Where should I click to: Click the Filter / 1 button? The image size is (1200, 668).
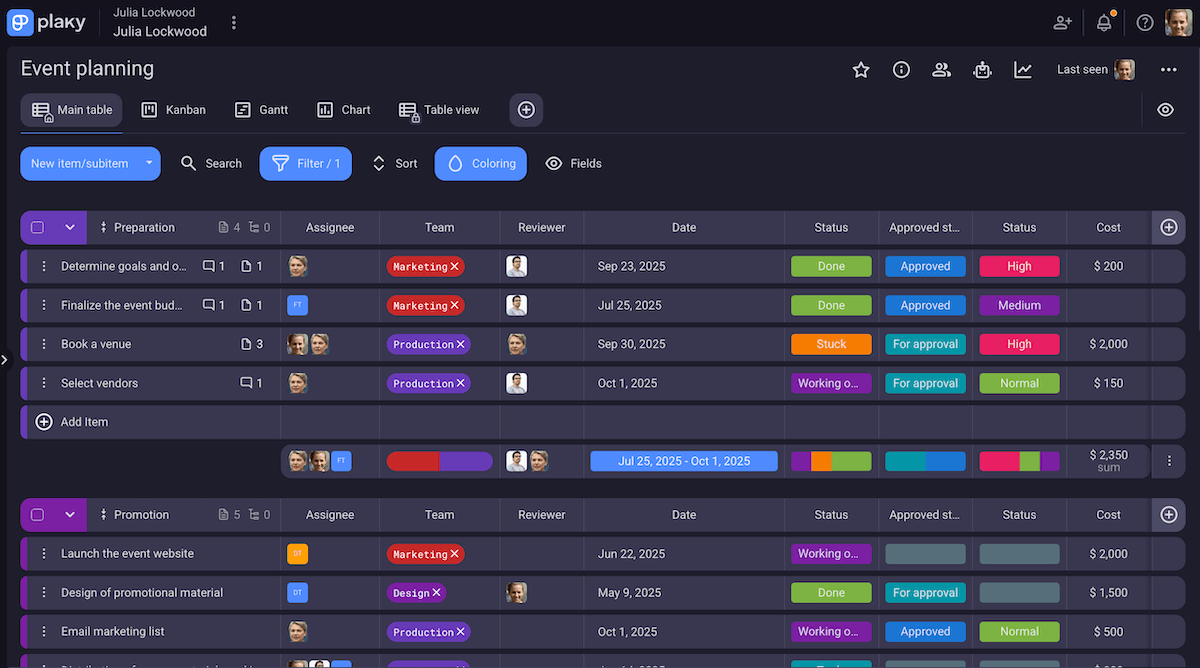point(306,164)
